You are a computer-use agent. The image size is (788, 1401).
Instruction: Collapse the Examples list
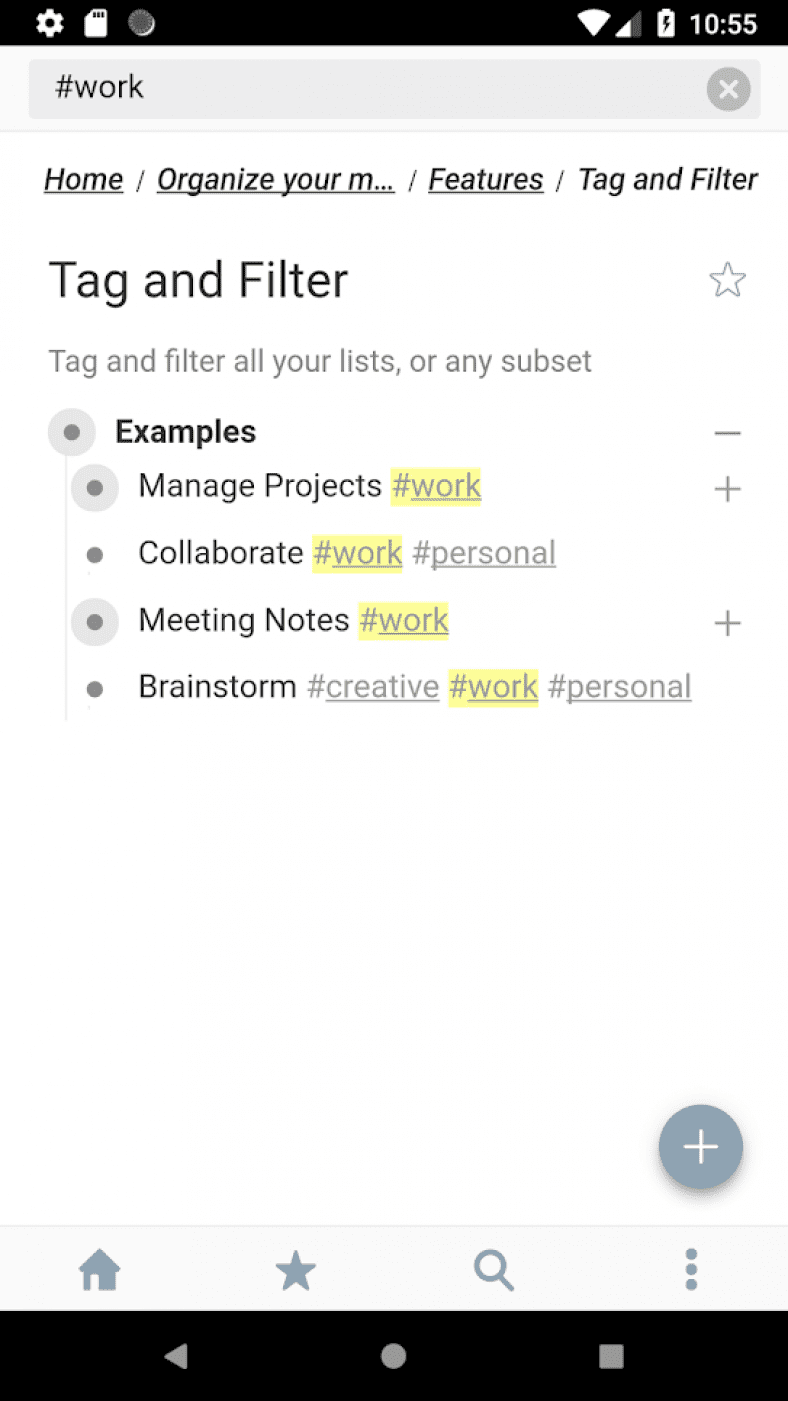coord(728,431)
